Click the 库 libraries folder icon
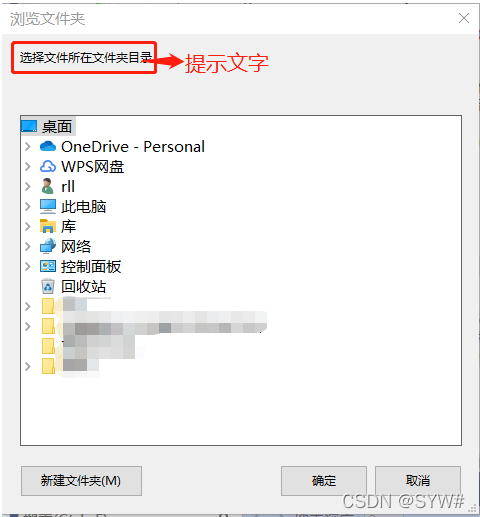 pos(48,226)
